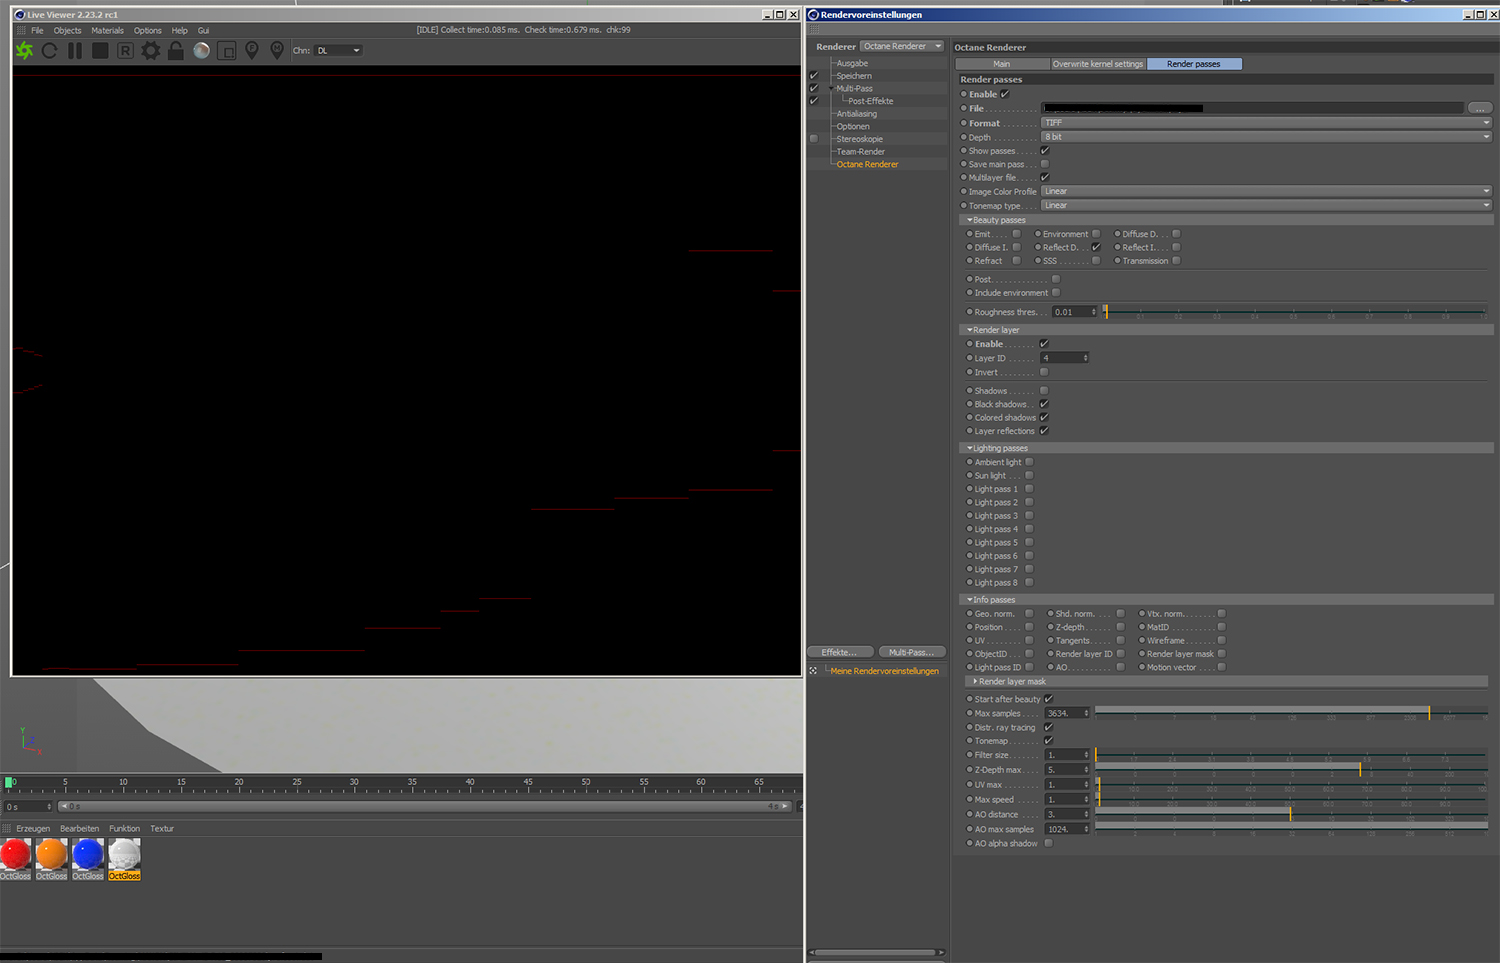
Task: Click frame 30 on the timeline ruler
Action: (354, 783)
